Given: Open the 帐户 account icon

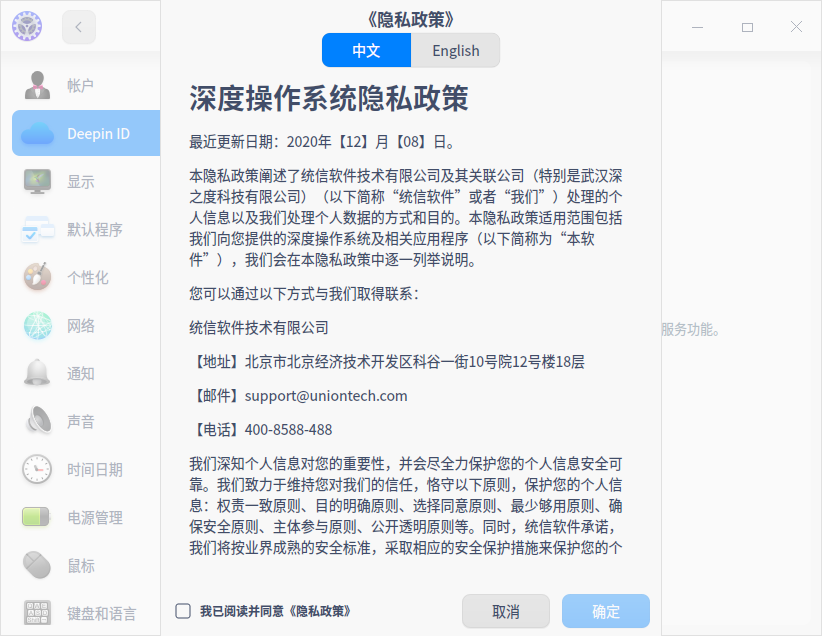Looking at the screenshot, I should point(37,85).
